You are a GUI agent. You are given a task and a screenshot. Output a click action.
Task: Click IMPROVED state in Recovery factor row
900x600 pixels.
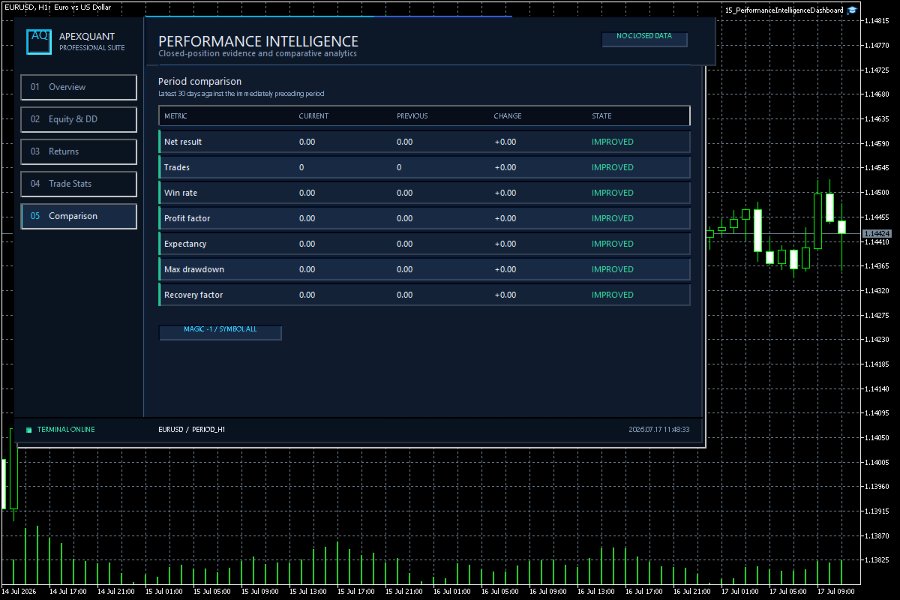612,295
